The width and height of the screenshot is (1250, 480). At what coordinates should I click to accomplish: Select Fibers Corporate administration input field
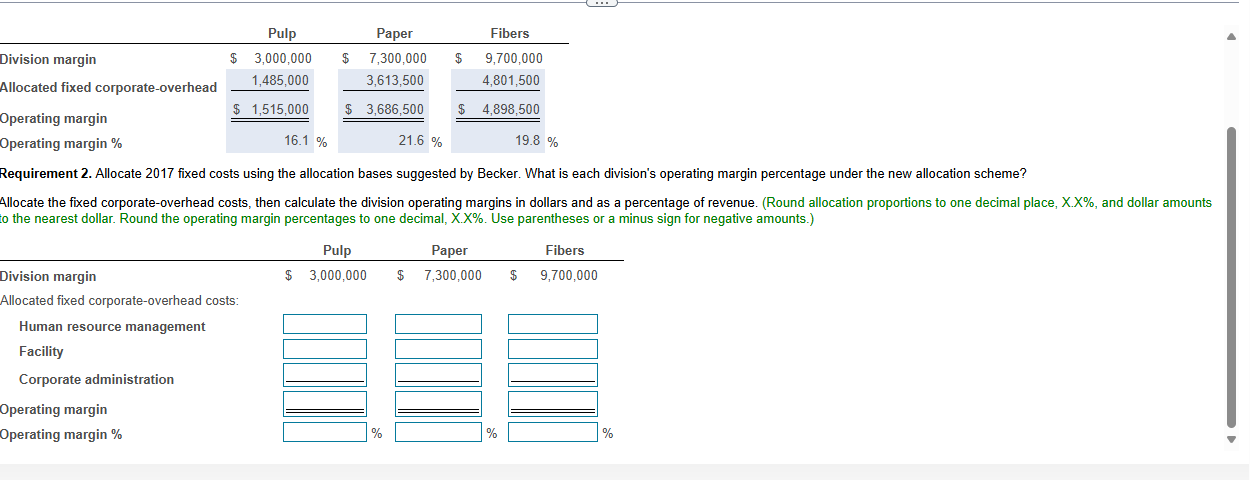[553, 374]
